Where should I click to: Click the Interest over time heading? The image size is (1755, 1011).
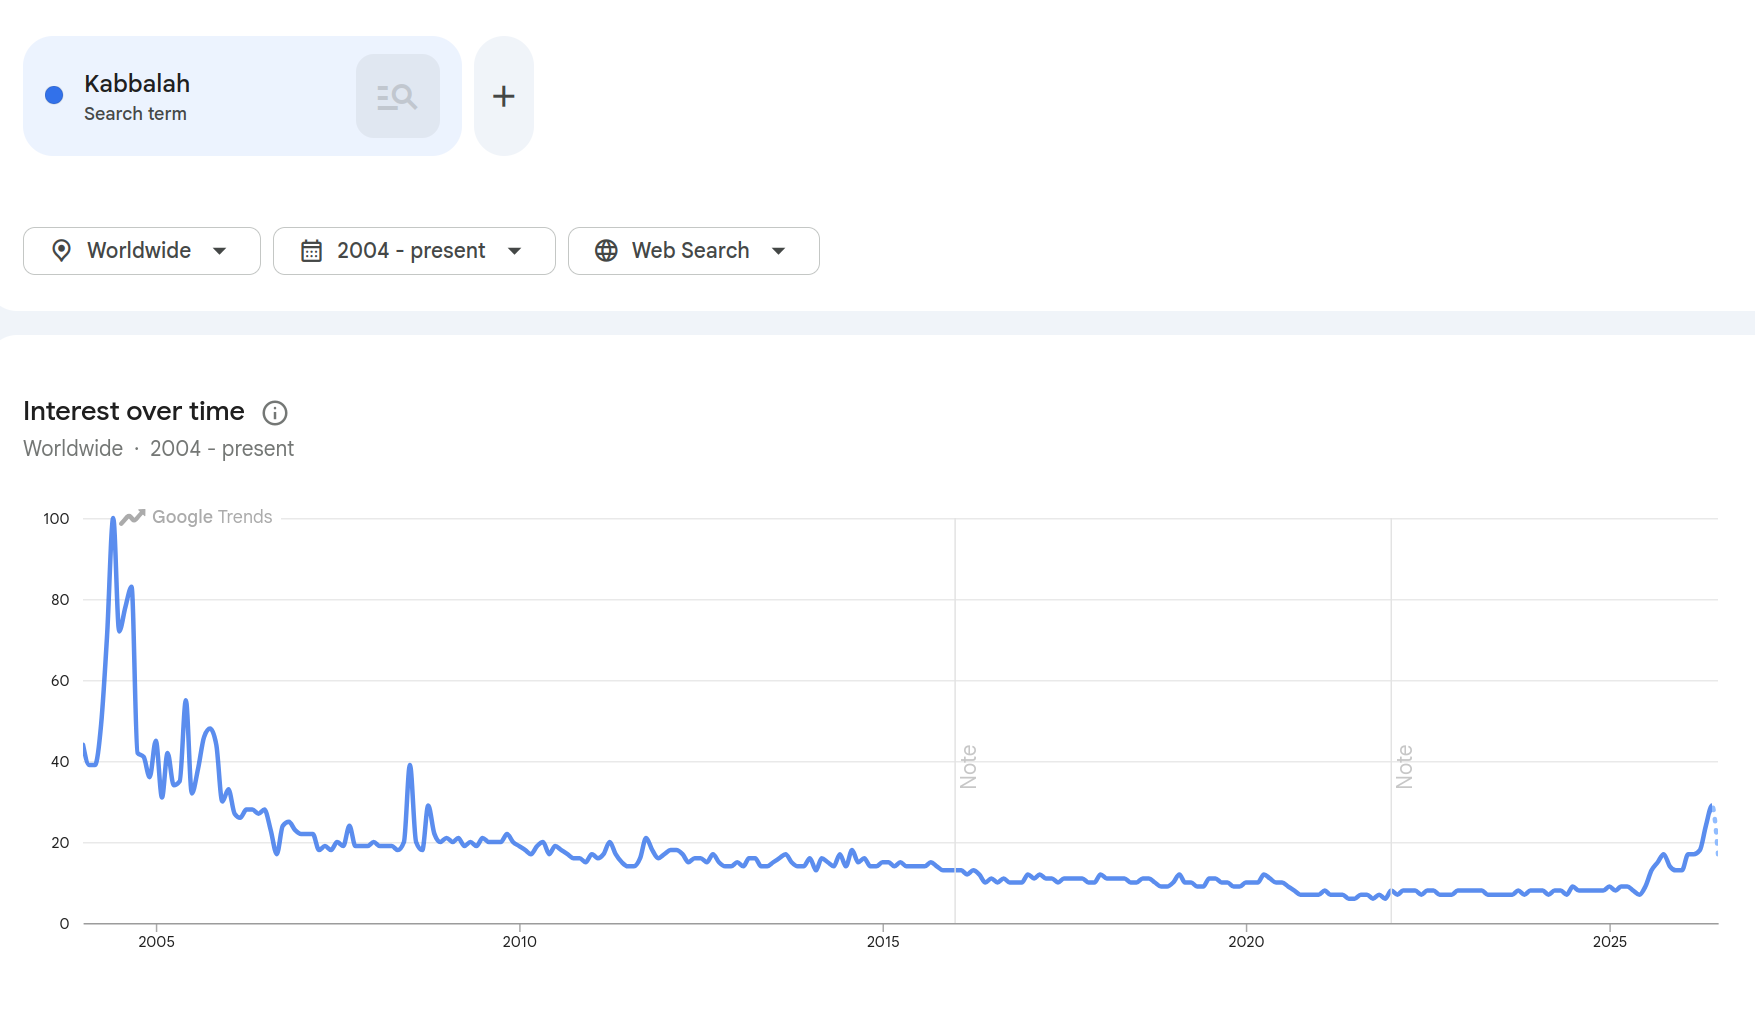(134, 411)
